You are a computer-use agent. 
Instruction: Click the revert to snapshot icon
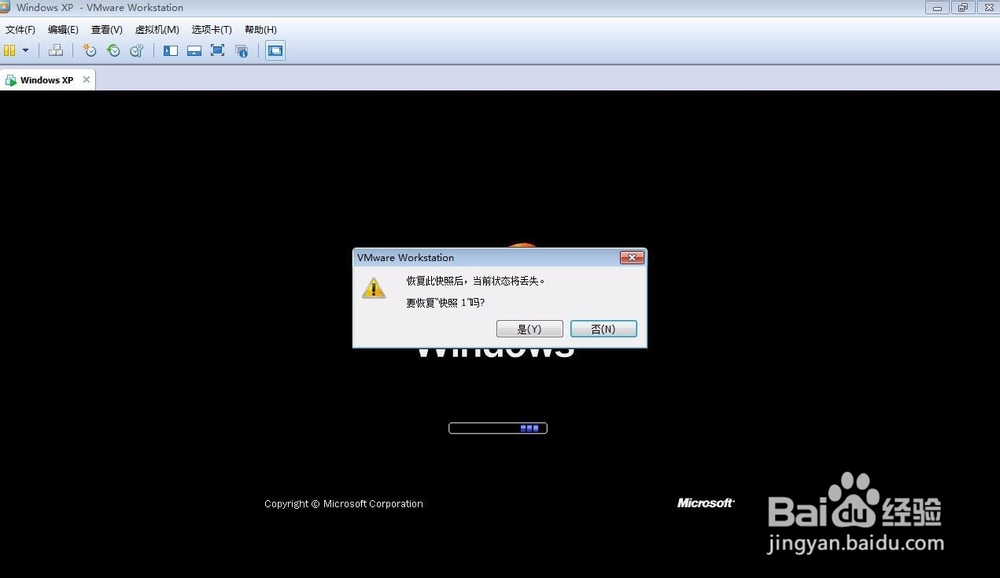pyautogui.click(x=114, y=50)
